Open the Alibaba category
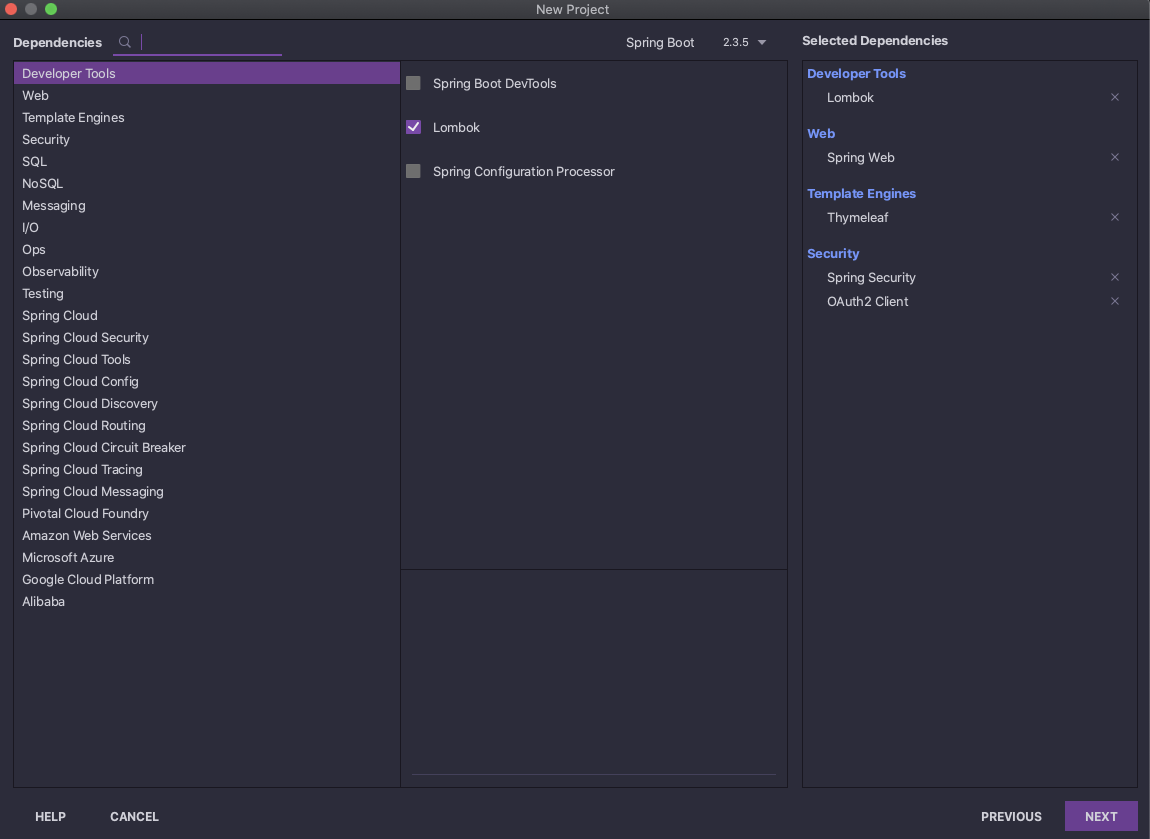 click(x=207, y=601)
